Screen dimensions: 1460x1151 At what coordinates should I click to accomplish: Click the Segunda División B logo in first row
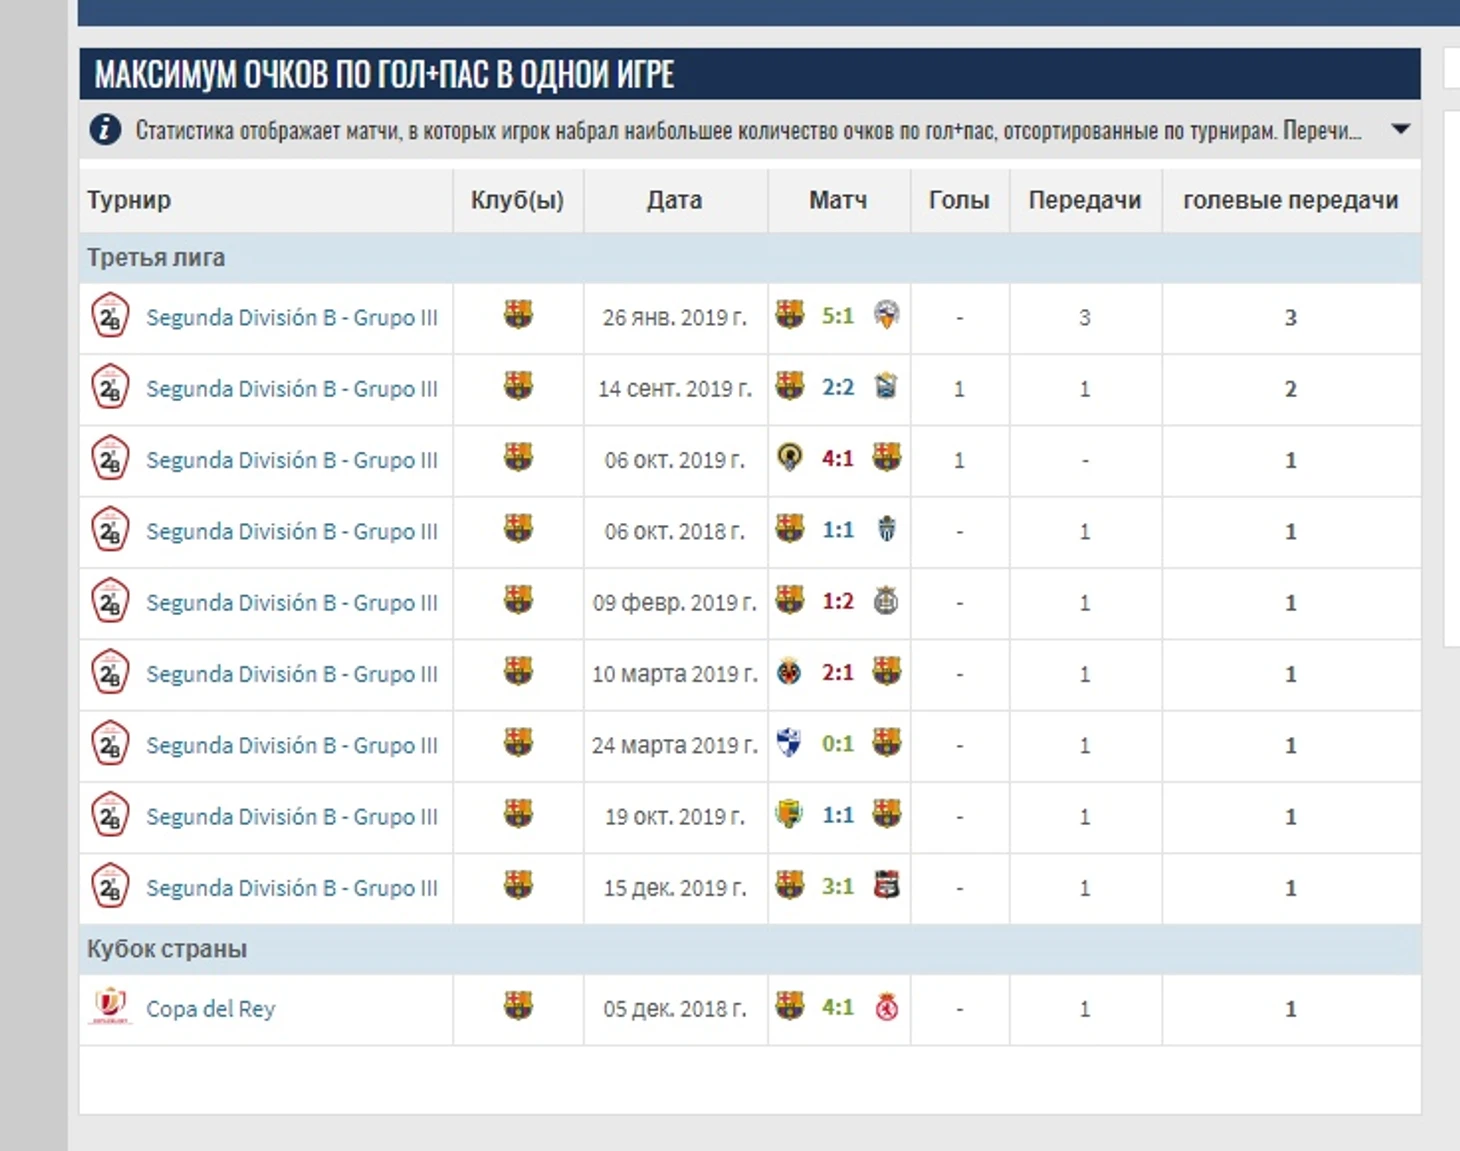click(110, 316)
